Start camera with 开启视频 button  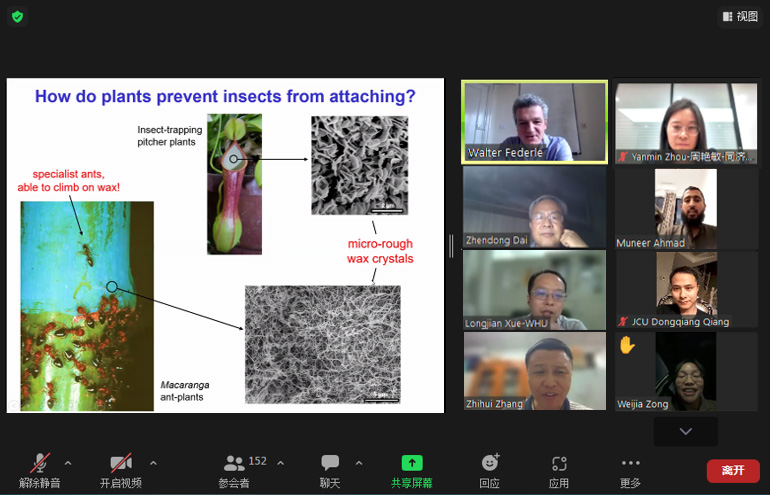coord(121,470)
